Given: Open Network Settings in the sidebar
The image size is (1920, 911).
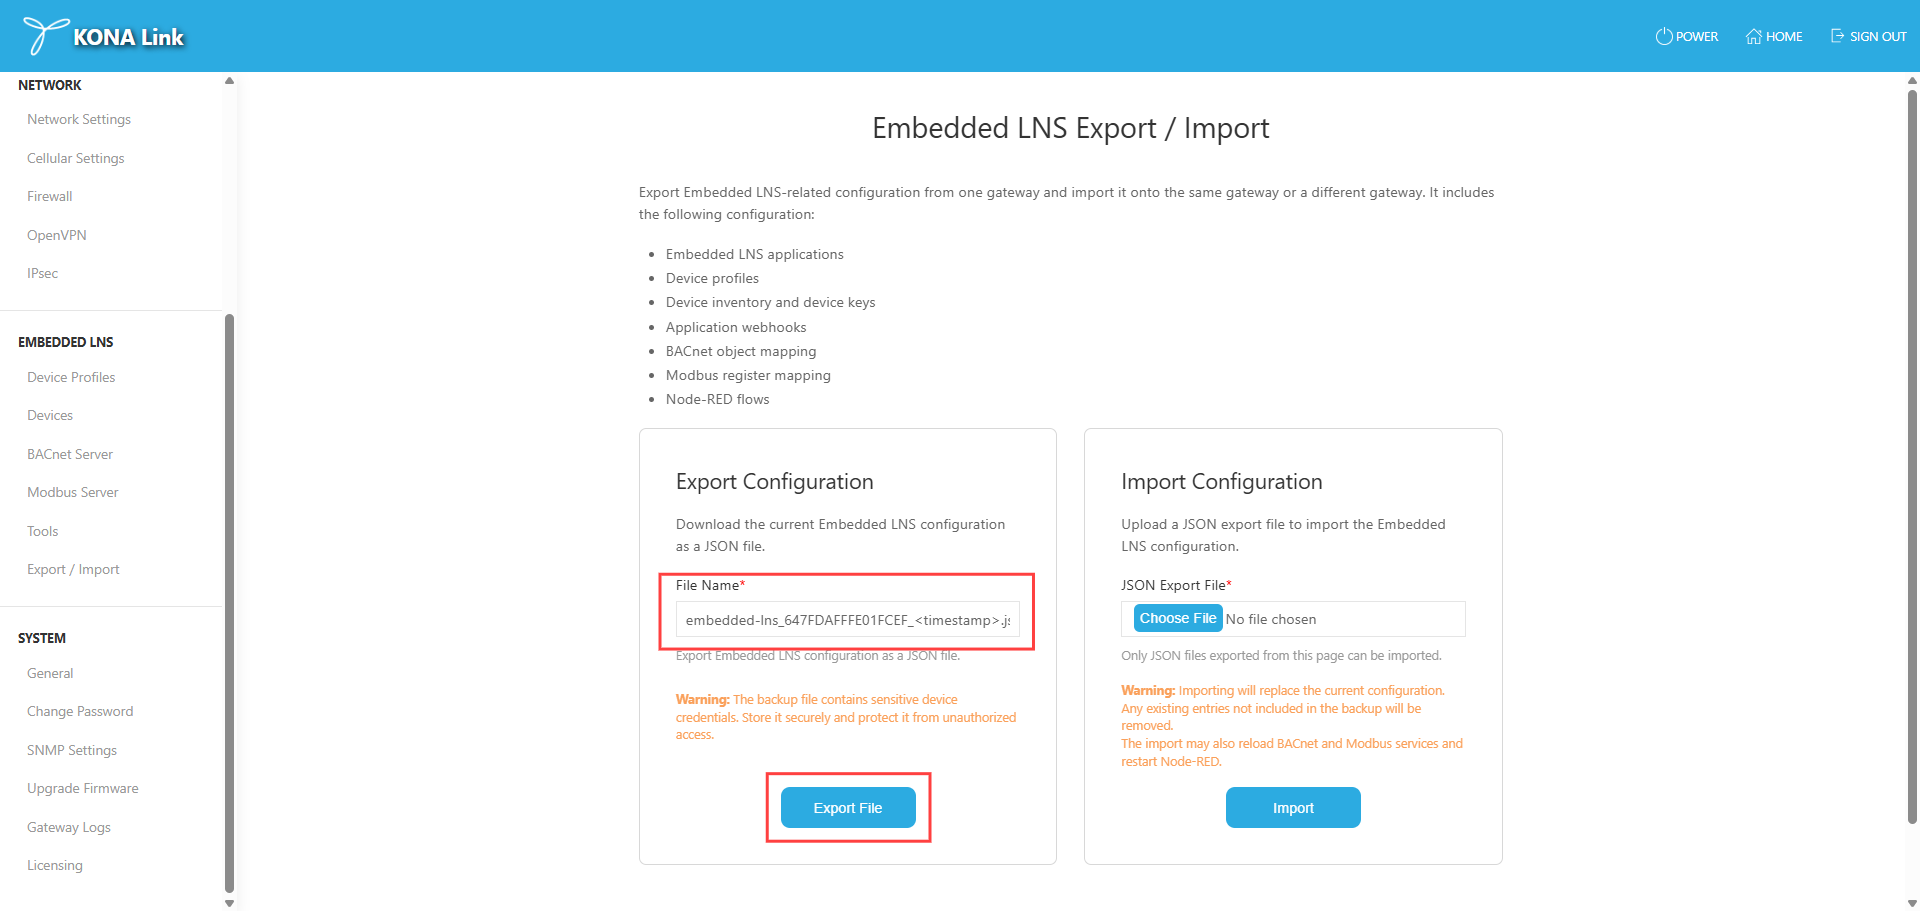Looking at the screenshot, I should (79, 119).
